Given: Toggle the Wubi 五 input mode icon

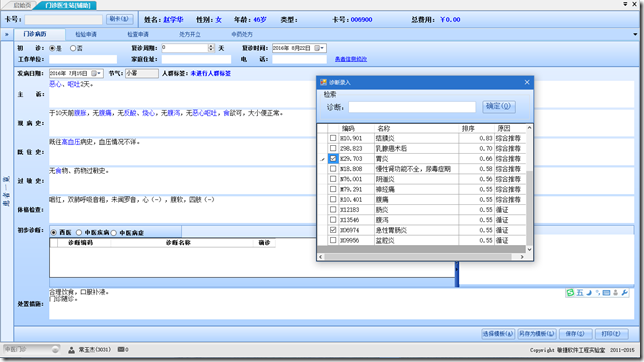Looking at the screenshot, I should click(580, 293).
